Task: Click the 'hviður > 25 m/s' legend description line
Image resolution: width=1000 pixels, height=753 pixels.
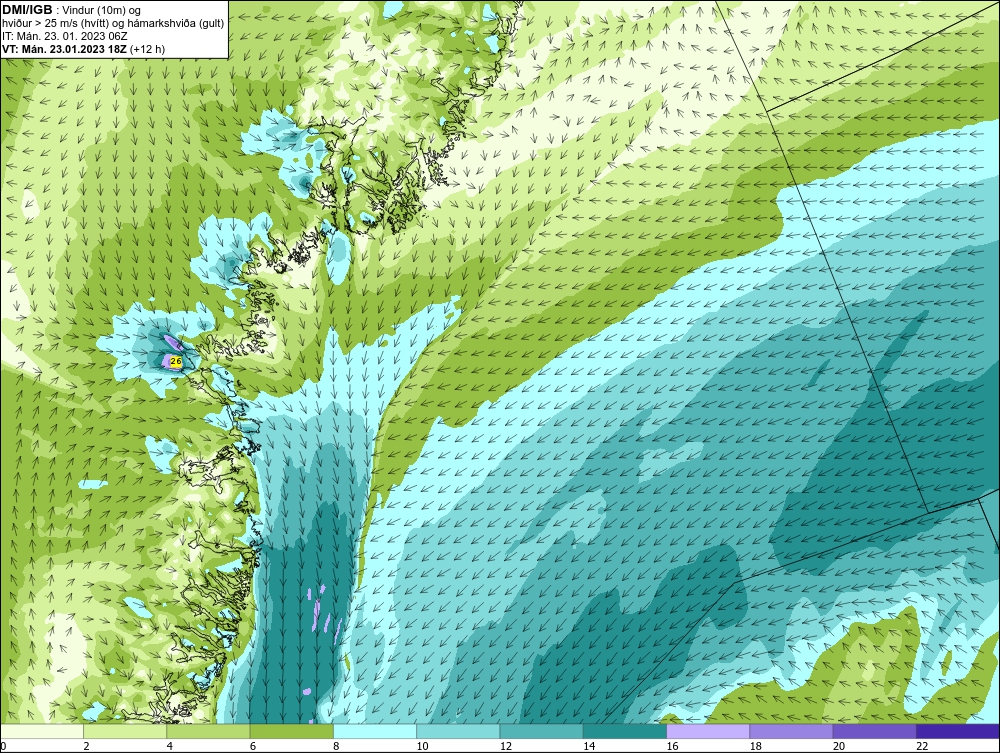Action: click(x=113, y=23)
